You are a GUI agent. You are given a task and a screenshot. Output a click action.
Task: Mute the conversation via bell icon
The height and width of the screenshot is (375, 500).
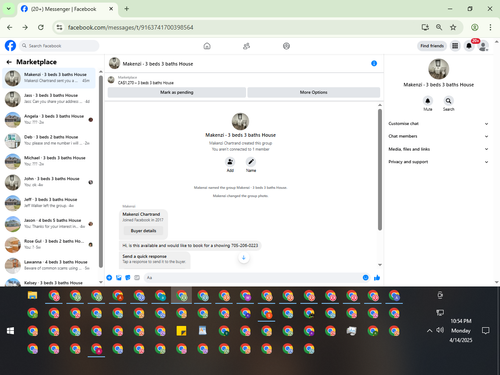pos(428,101)
